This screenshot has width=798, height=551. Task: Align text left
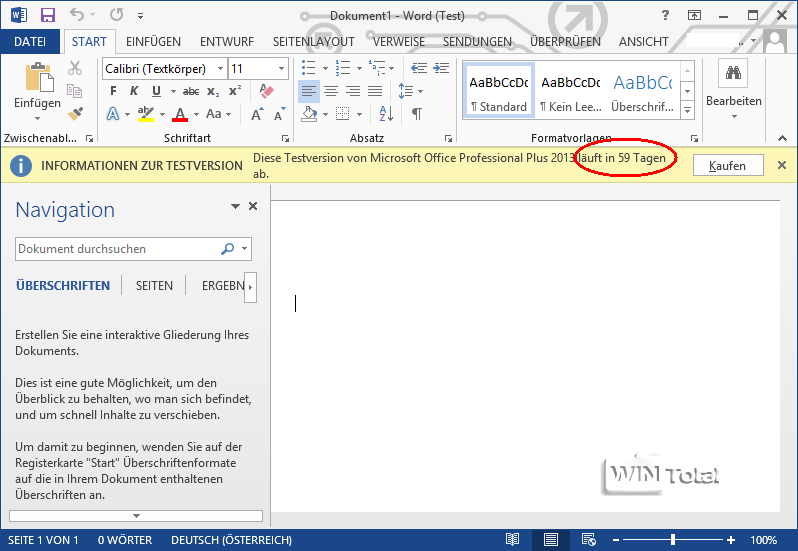point(308,91)
